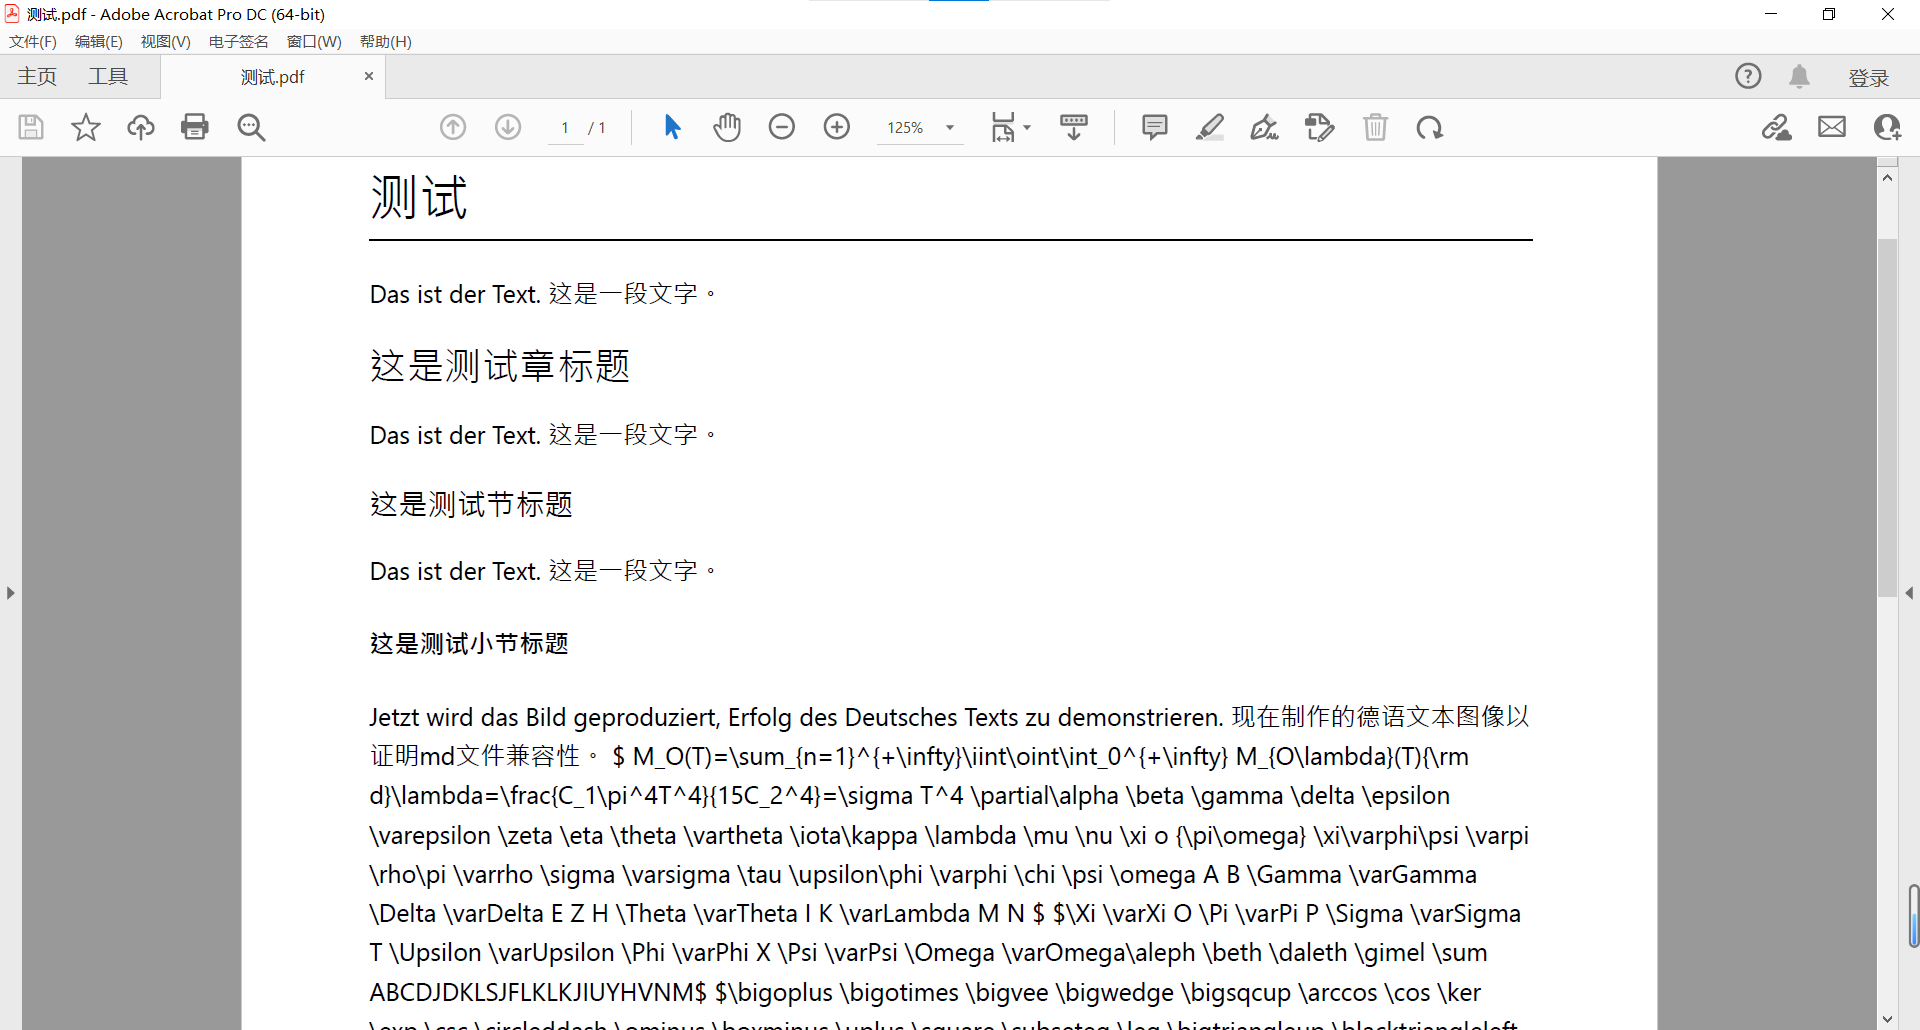This screenshot has width=1920, height=1030.
Task: Select the Highlight text tool
Action: [x=1210, y=127]
